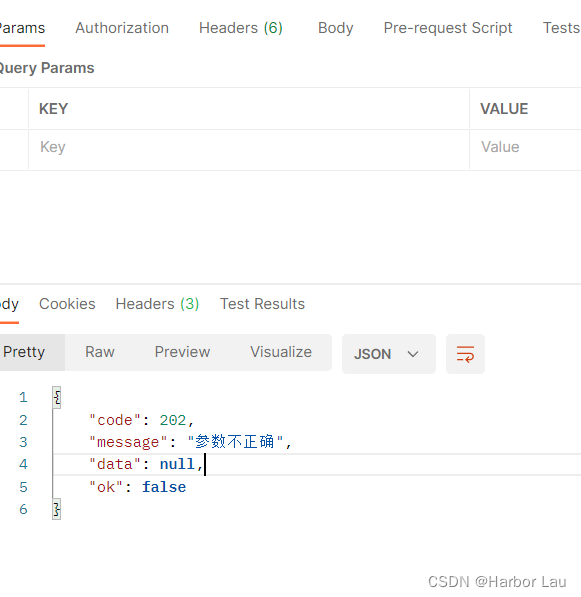Switch to the Authorization tab

coord(122,28)
